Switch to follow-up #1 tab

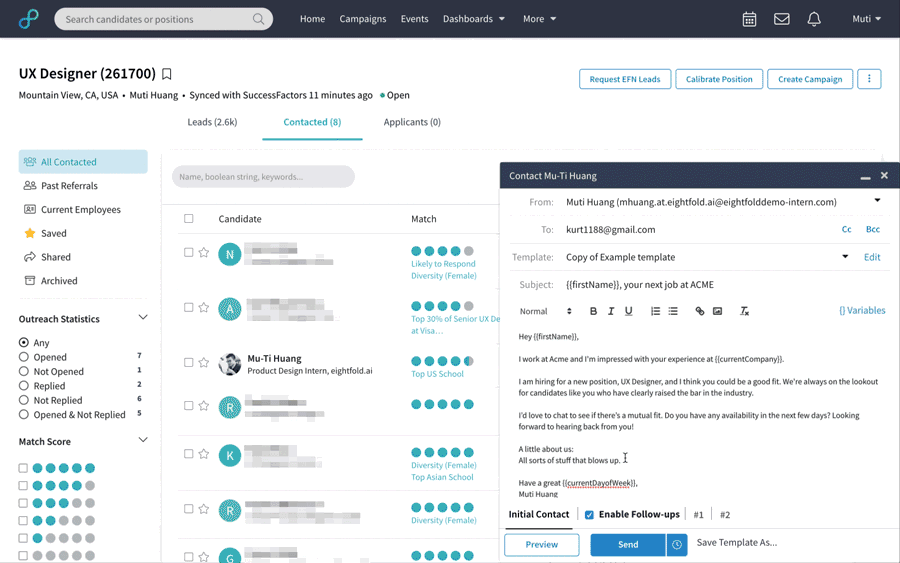coord(698,515)
